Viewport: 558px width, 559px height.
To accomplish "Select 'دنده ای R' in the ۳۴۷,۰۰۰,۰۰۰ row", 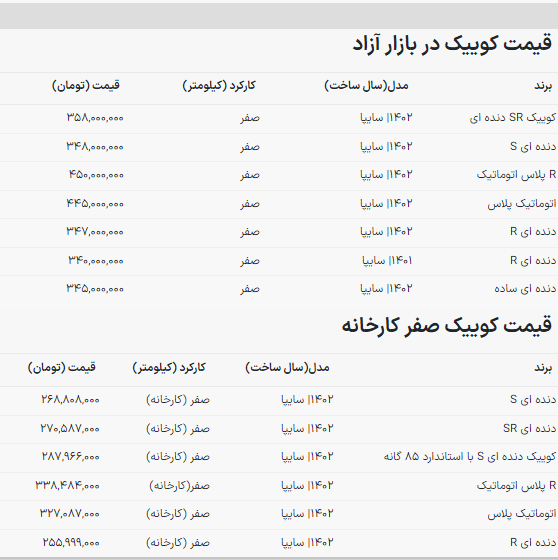I will point(533,232).
